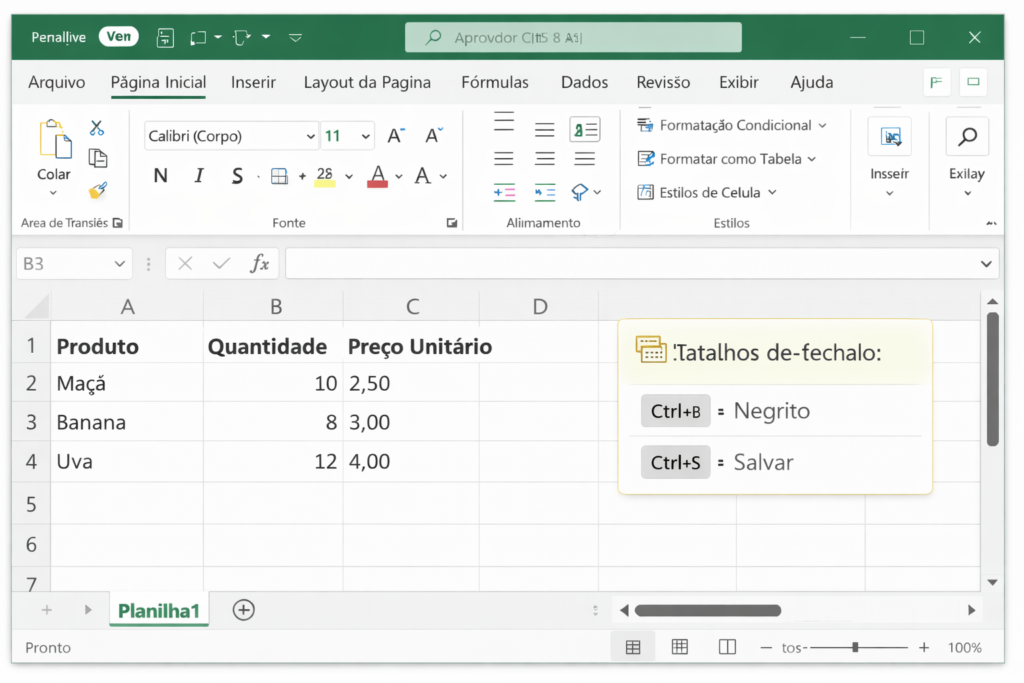
Task: Switch to page layout view in status bar
Action: 680,647
